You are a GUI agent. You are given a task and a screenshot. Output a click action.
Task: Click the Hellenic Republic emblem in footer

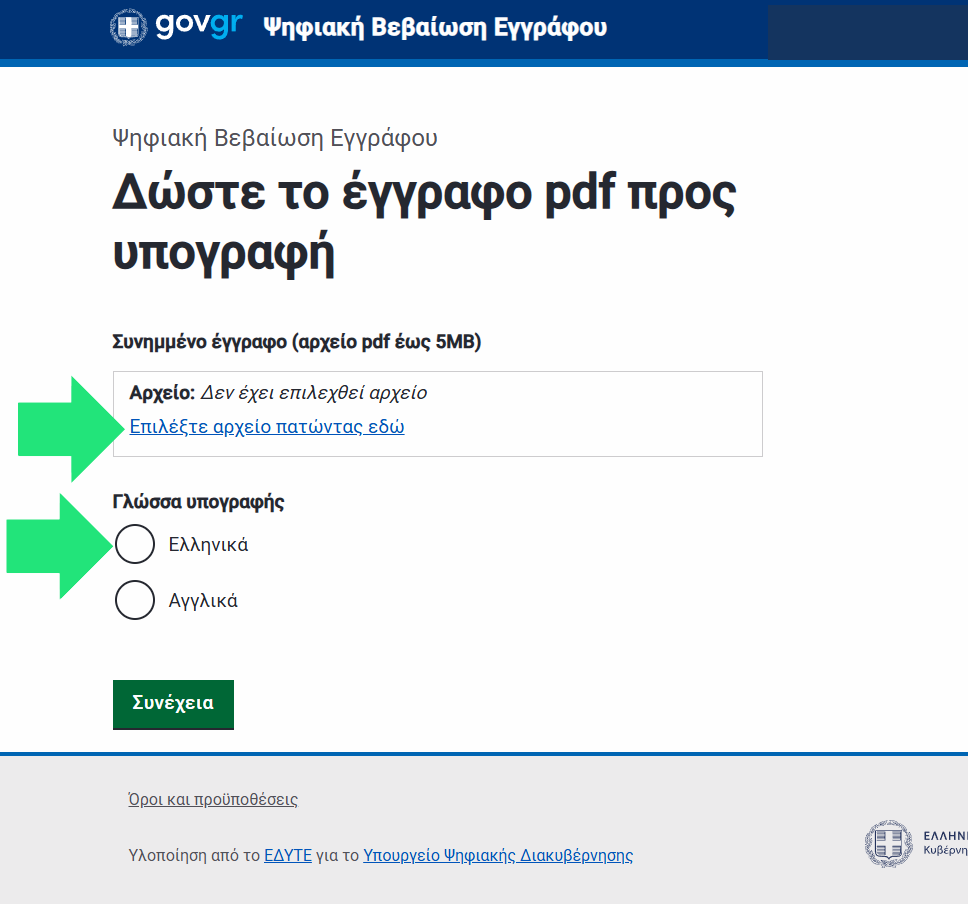click(x=889, y=843)
